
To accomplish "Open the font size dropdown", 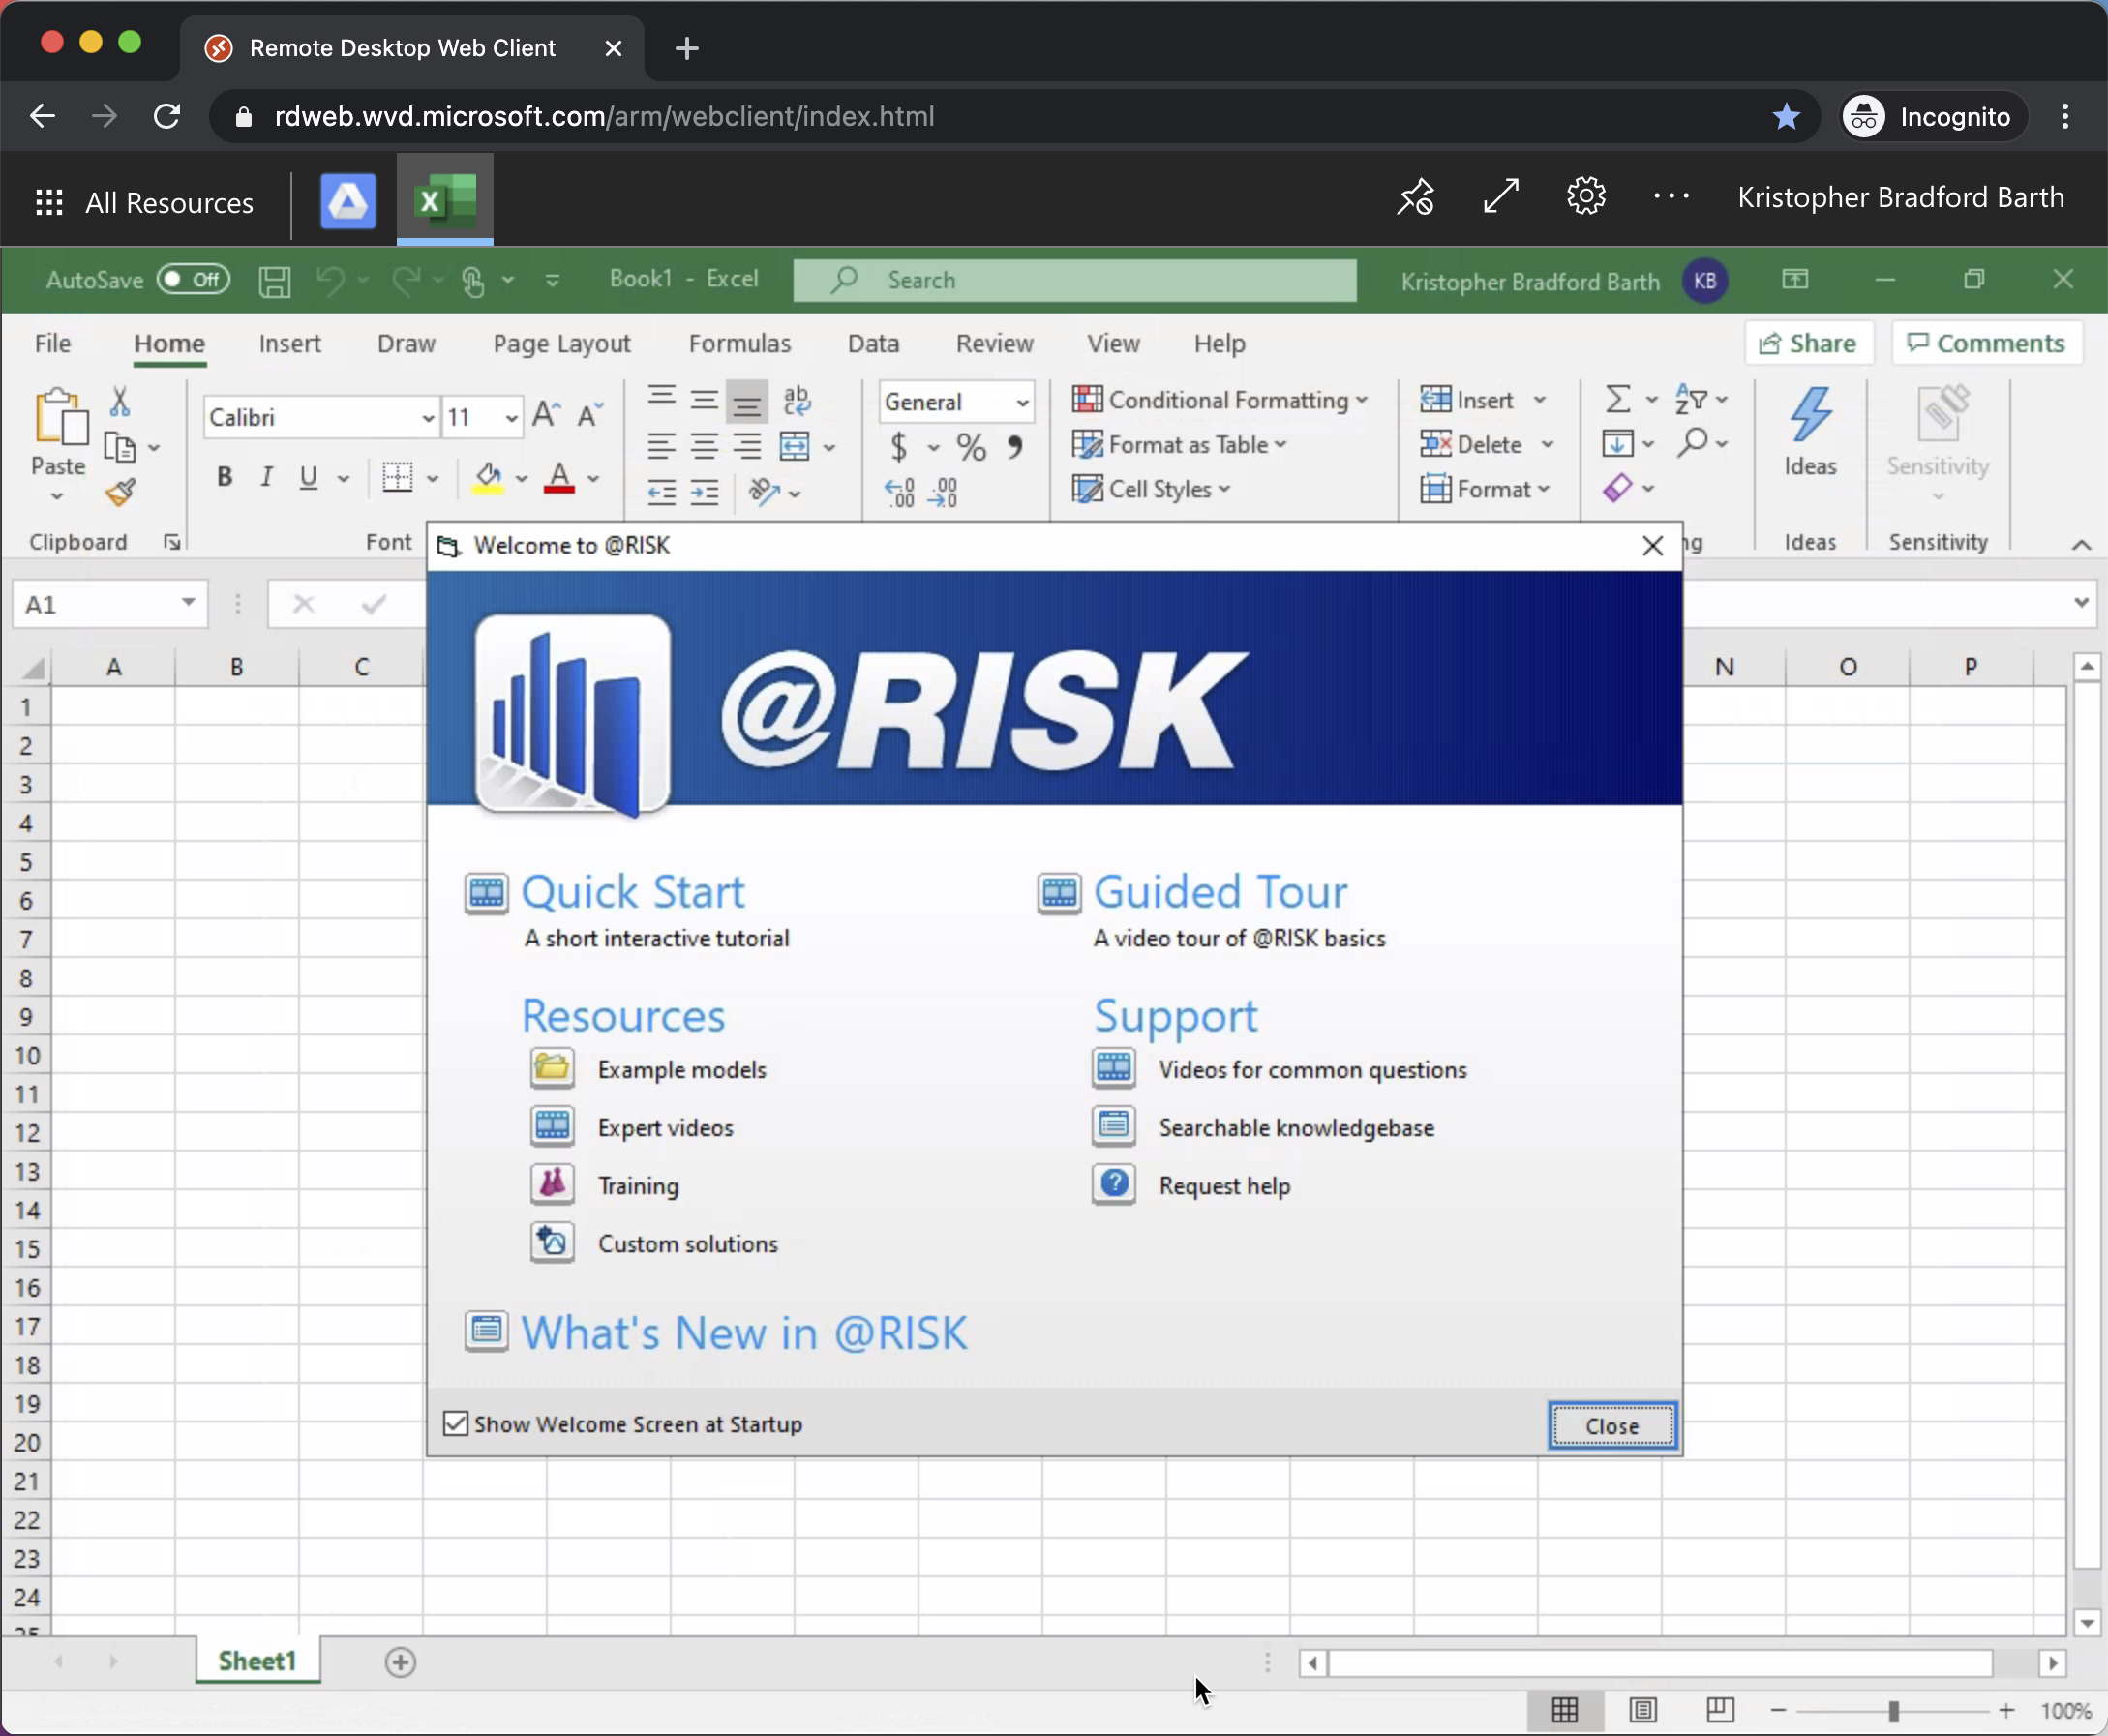I will pos(511,417).
